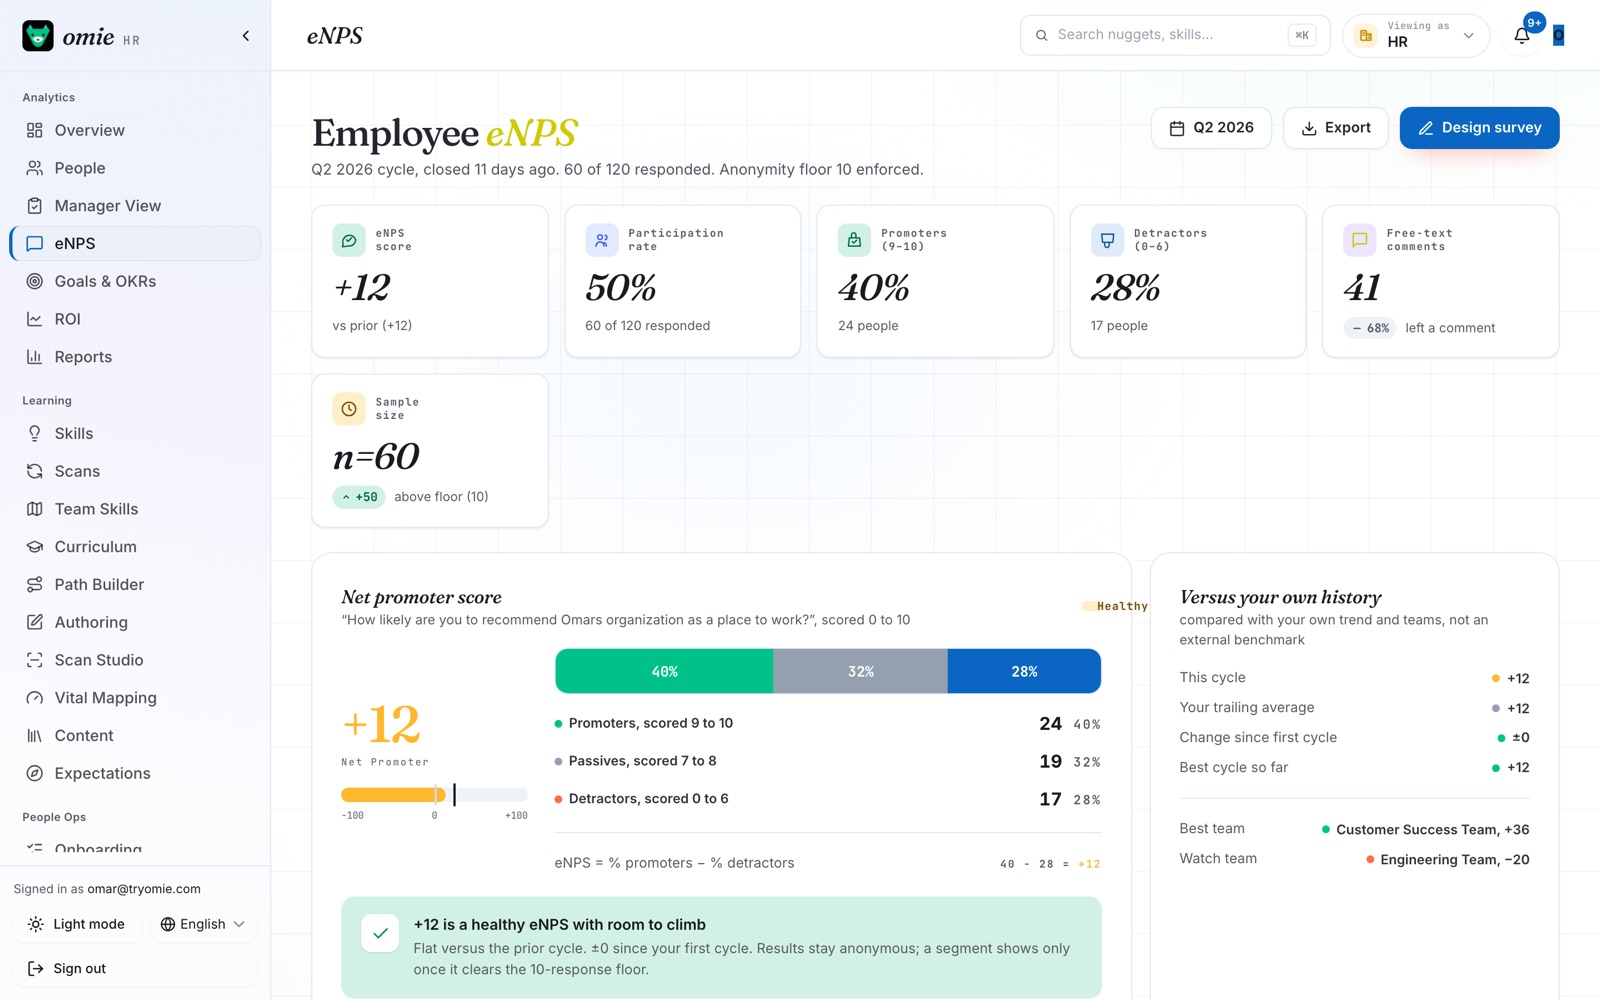Click the green 40% promoters bar segment
Image resolution: width=1600 pixels, height=1000 pixels.
click(664, 671)
